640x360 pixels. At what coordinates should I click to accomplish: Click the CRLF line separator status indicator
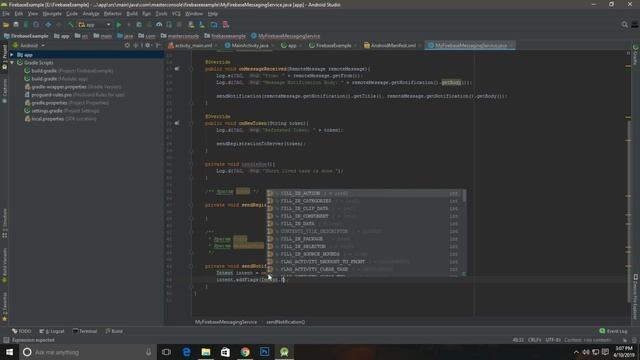pyautogui.click(x=534, y=340)
